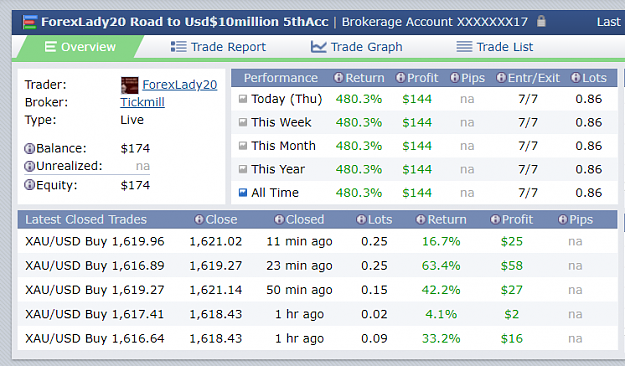Click the info icon on Closed column header
625x366 pixels.
click(279, 219)
